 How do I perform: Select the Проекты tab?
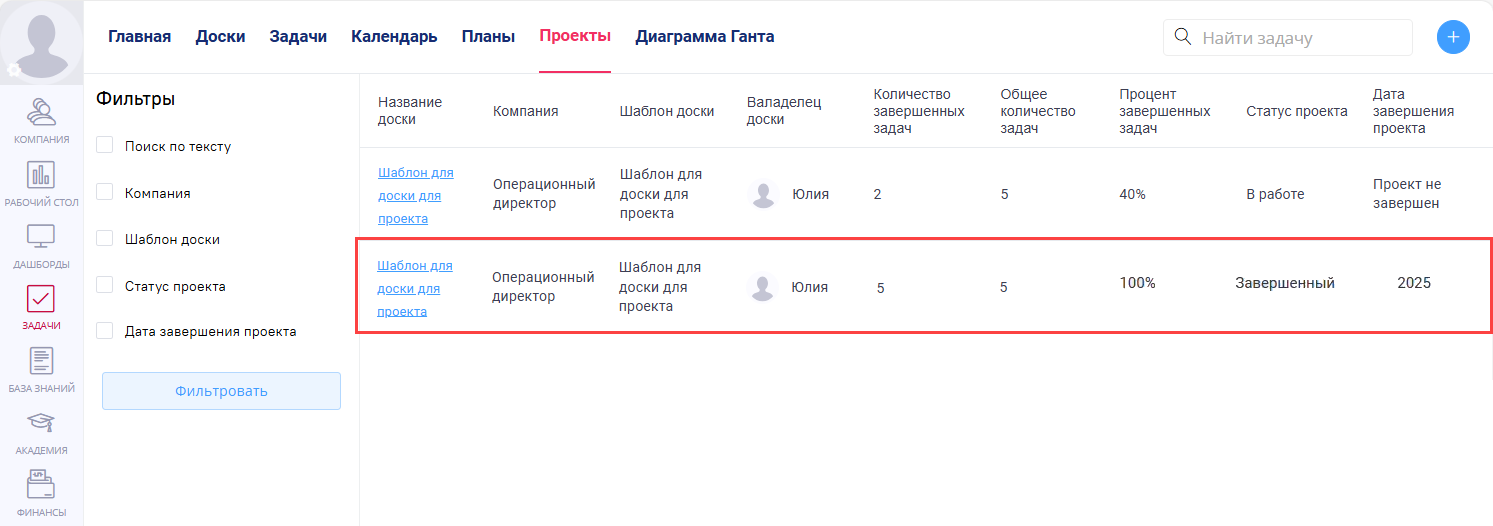tap(575, 37)
